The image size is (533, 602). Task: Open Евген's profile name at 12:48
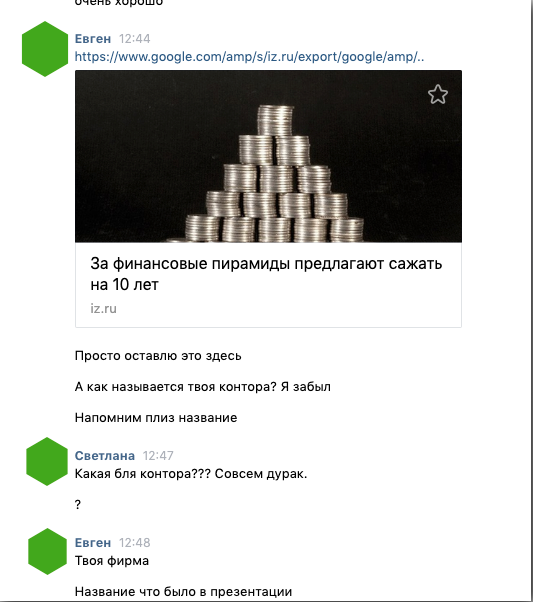coord(93,543)
